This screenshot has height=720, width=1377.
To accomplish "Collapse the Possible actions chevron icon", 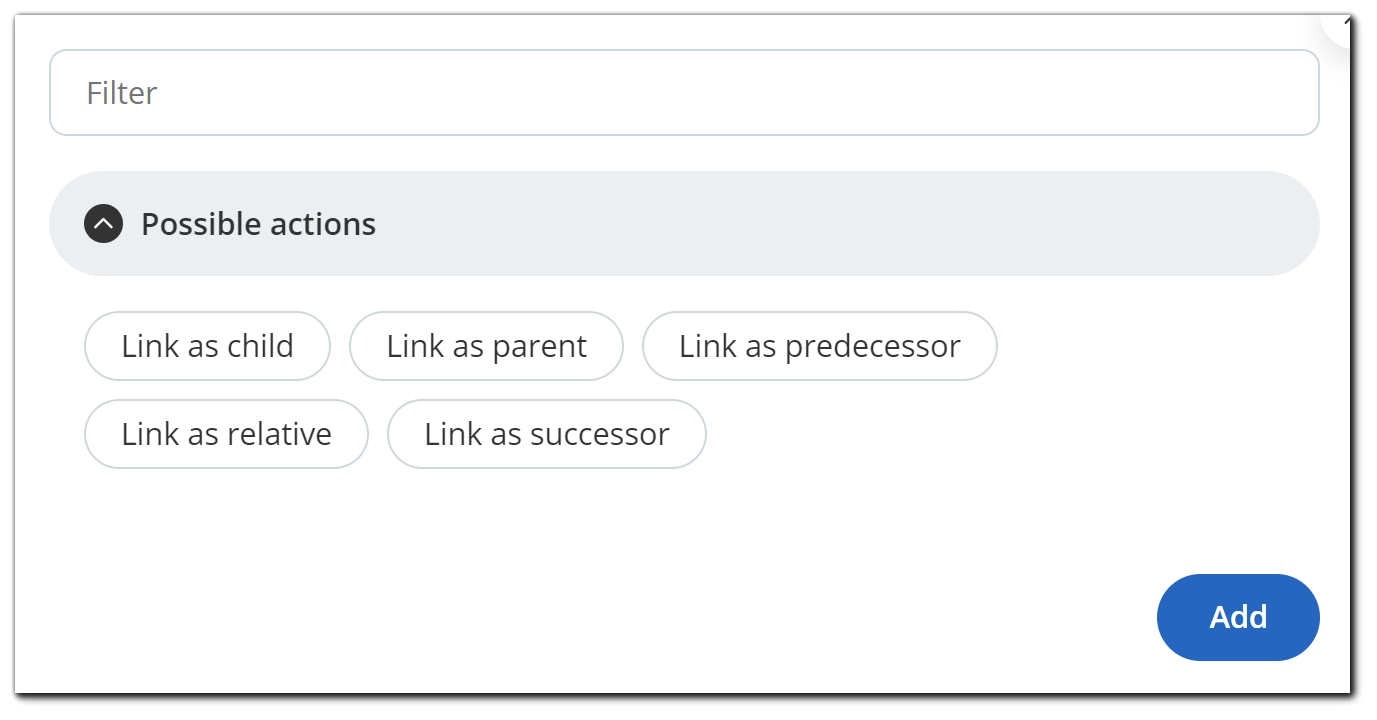I will pos(104,224).
